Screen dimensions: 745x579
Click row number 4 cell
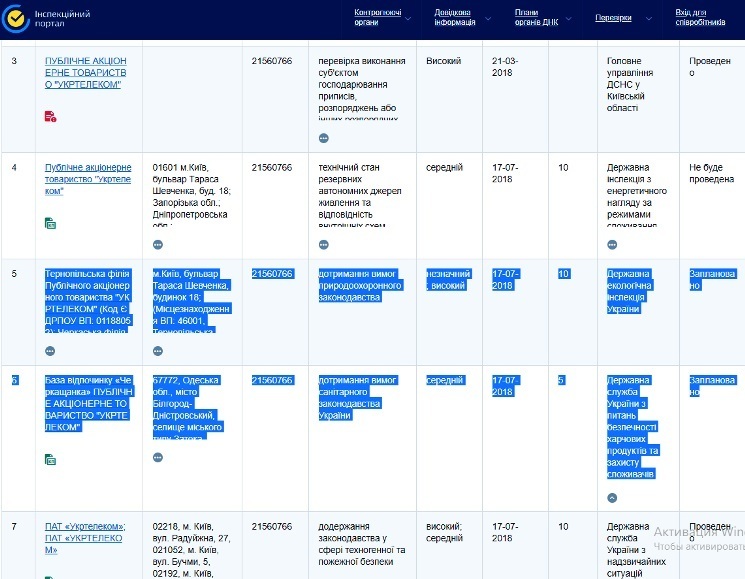pos(14,167)
